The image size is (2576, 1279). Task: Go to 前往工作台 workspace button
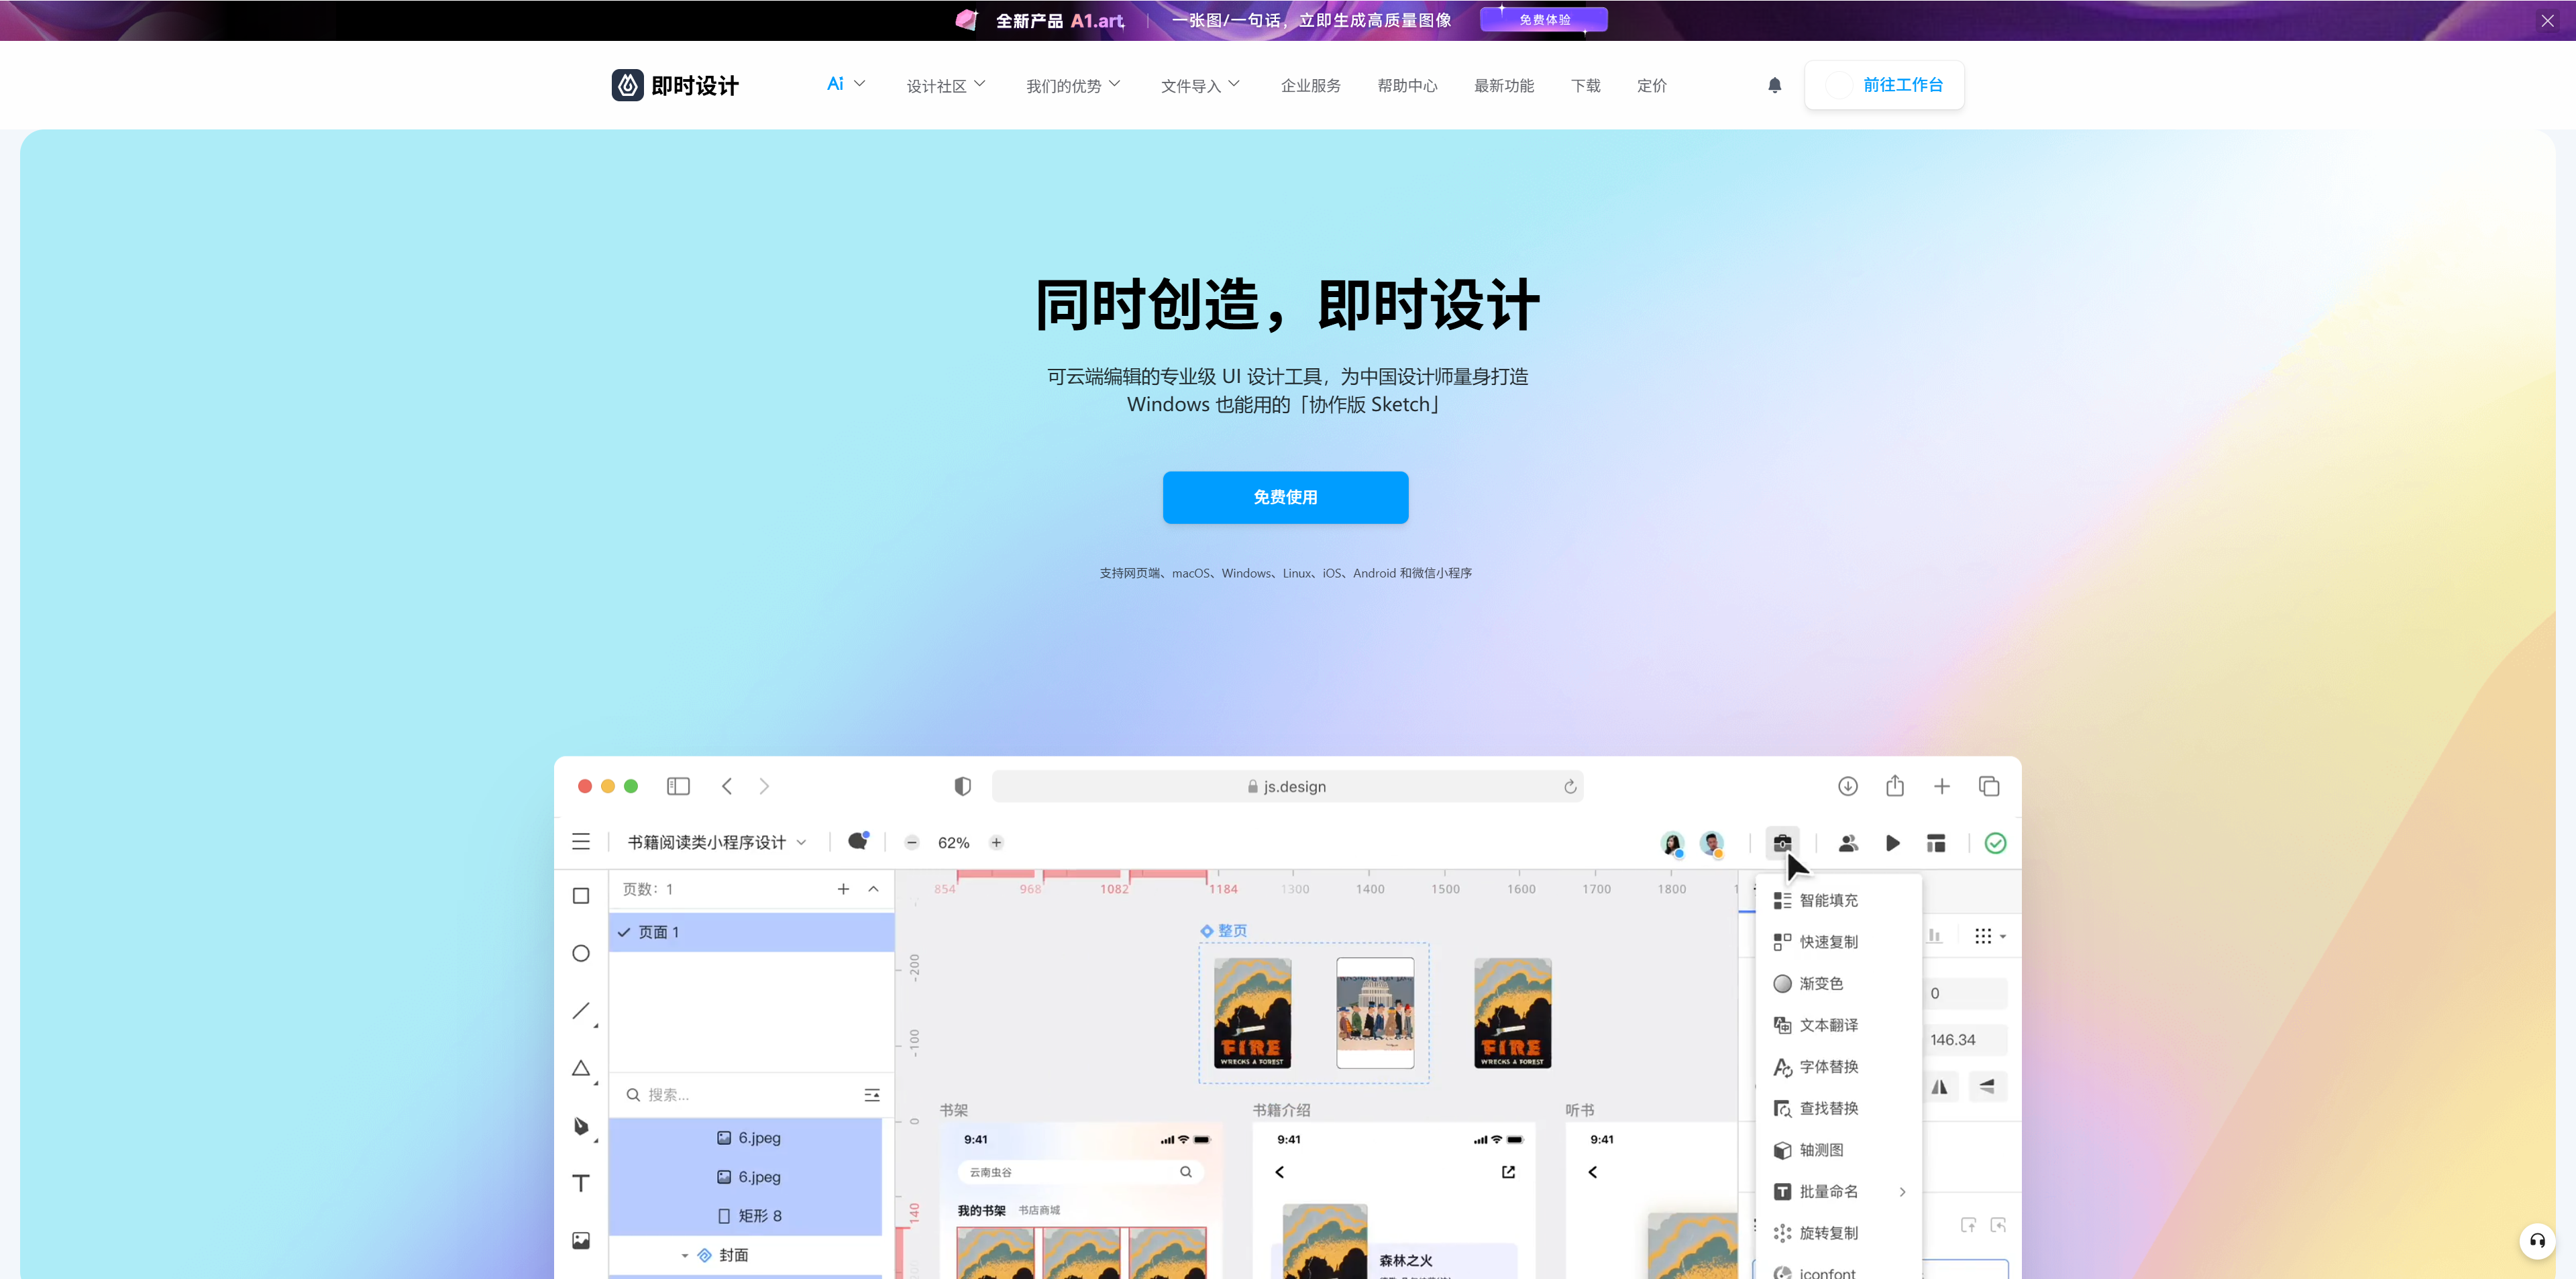[1885, 85]
